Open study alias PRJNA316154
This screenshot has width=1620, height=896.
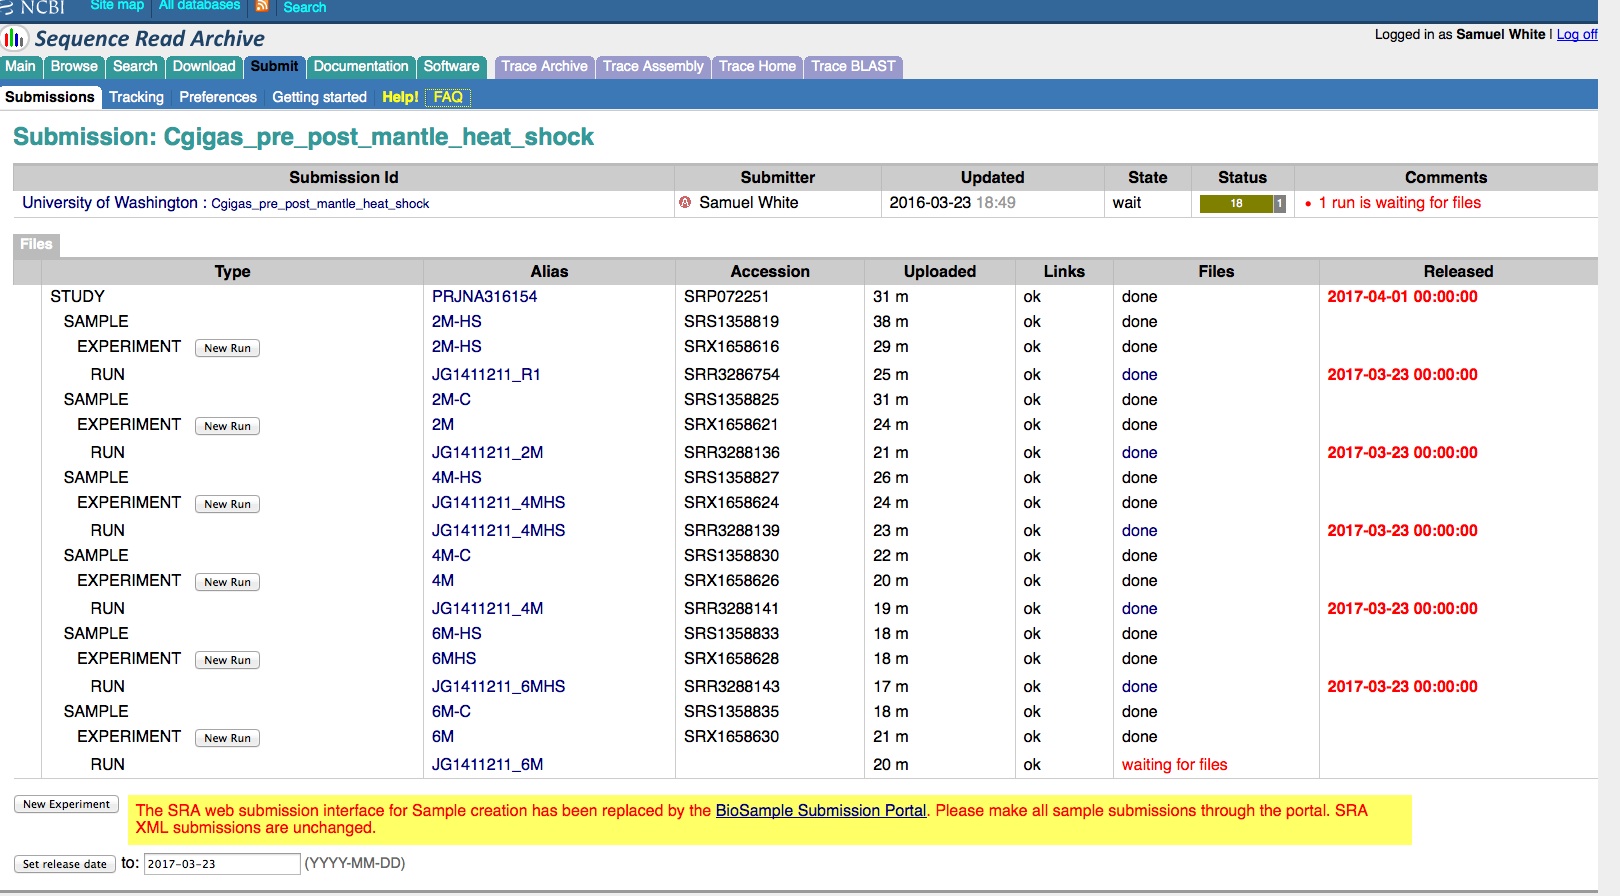coord(484,297)
